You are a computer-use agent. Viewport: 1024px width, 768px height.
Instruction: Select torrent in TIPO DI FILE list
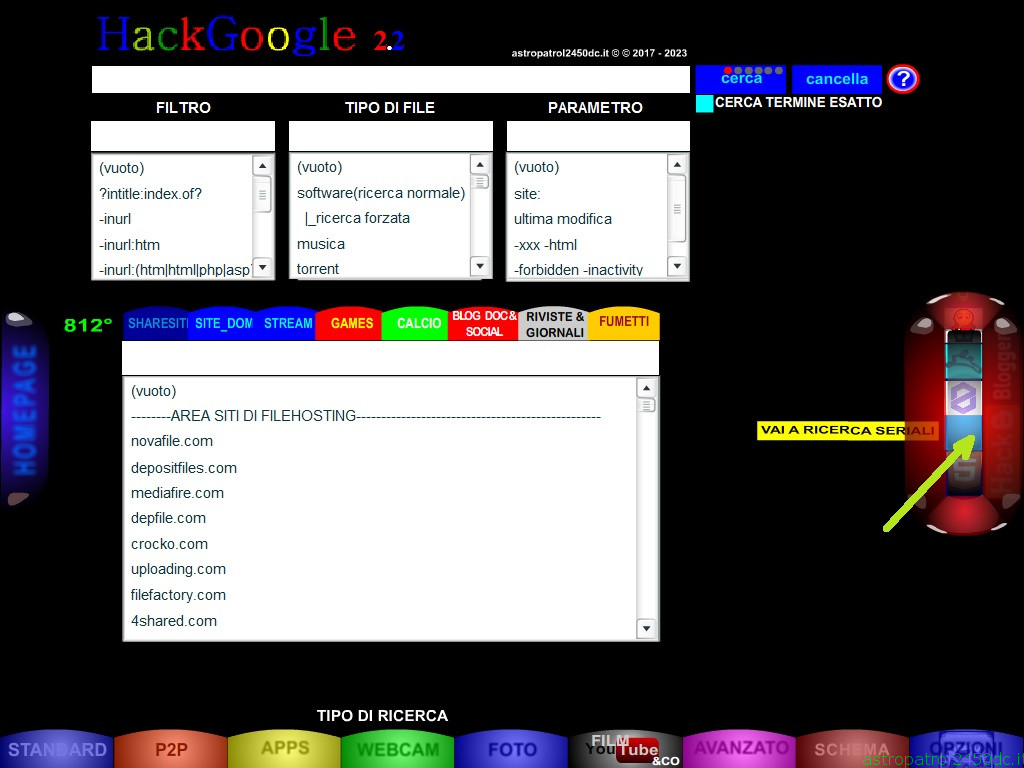318,269
